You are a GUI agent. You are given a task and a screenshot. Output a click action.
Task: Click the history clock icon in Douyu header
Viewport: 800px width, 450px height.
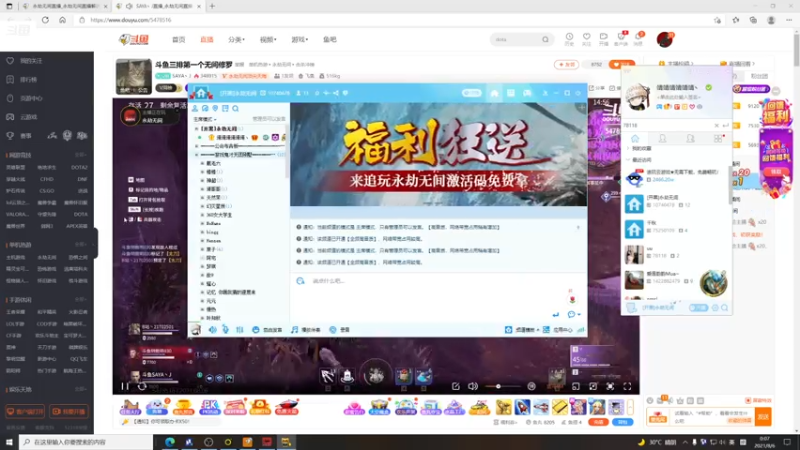569,37
